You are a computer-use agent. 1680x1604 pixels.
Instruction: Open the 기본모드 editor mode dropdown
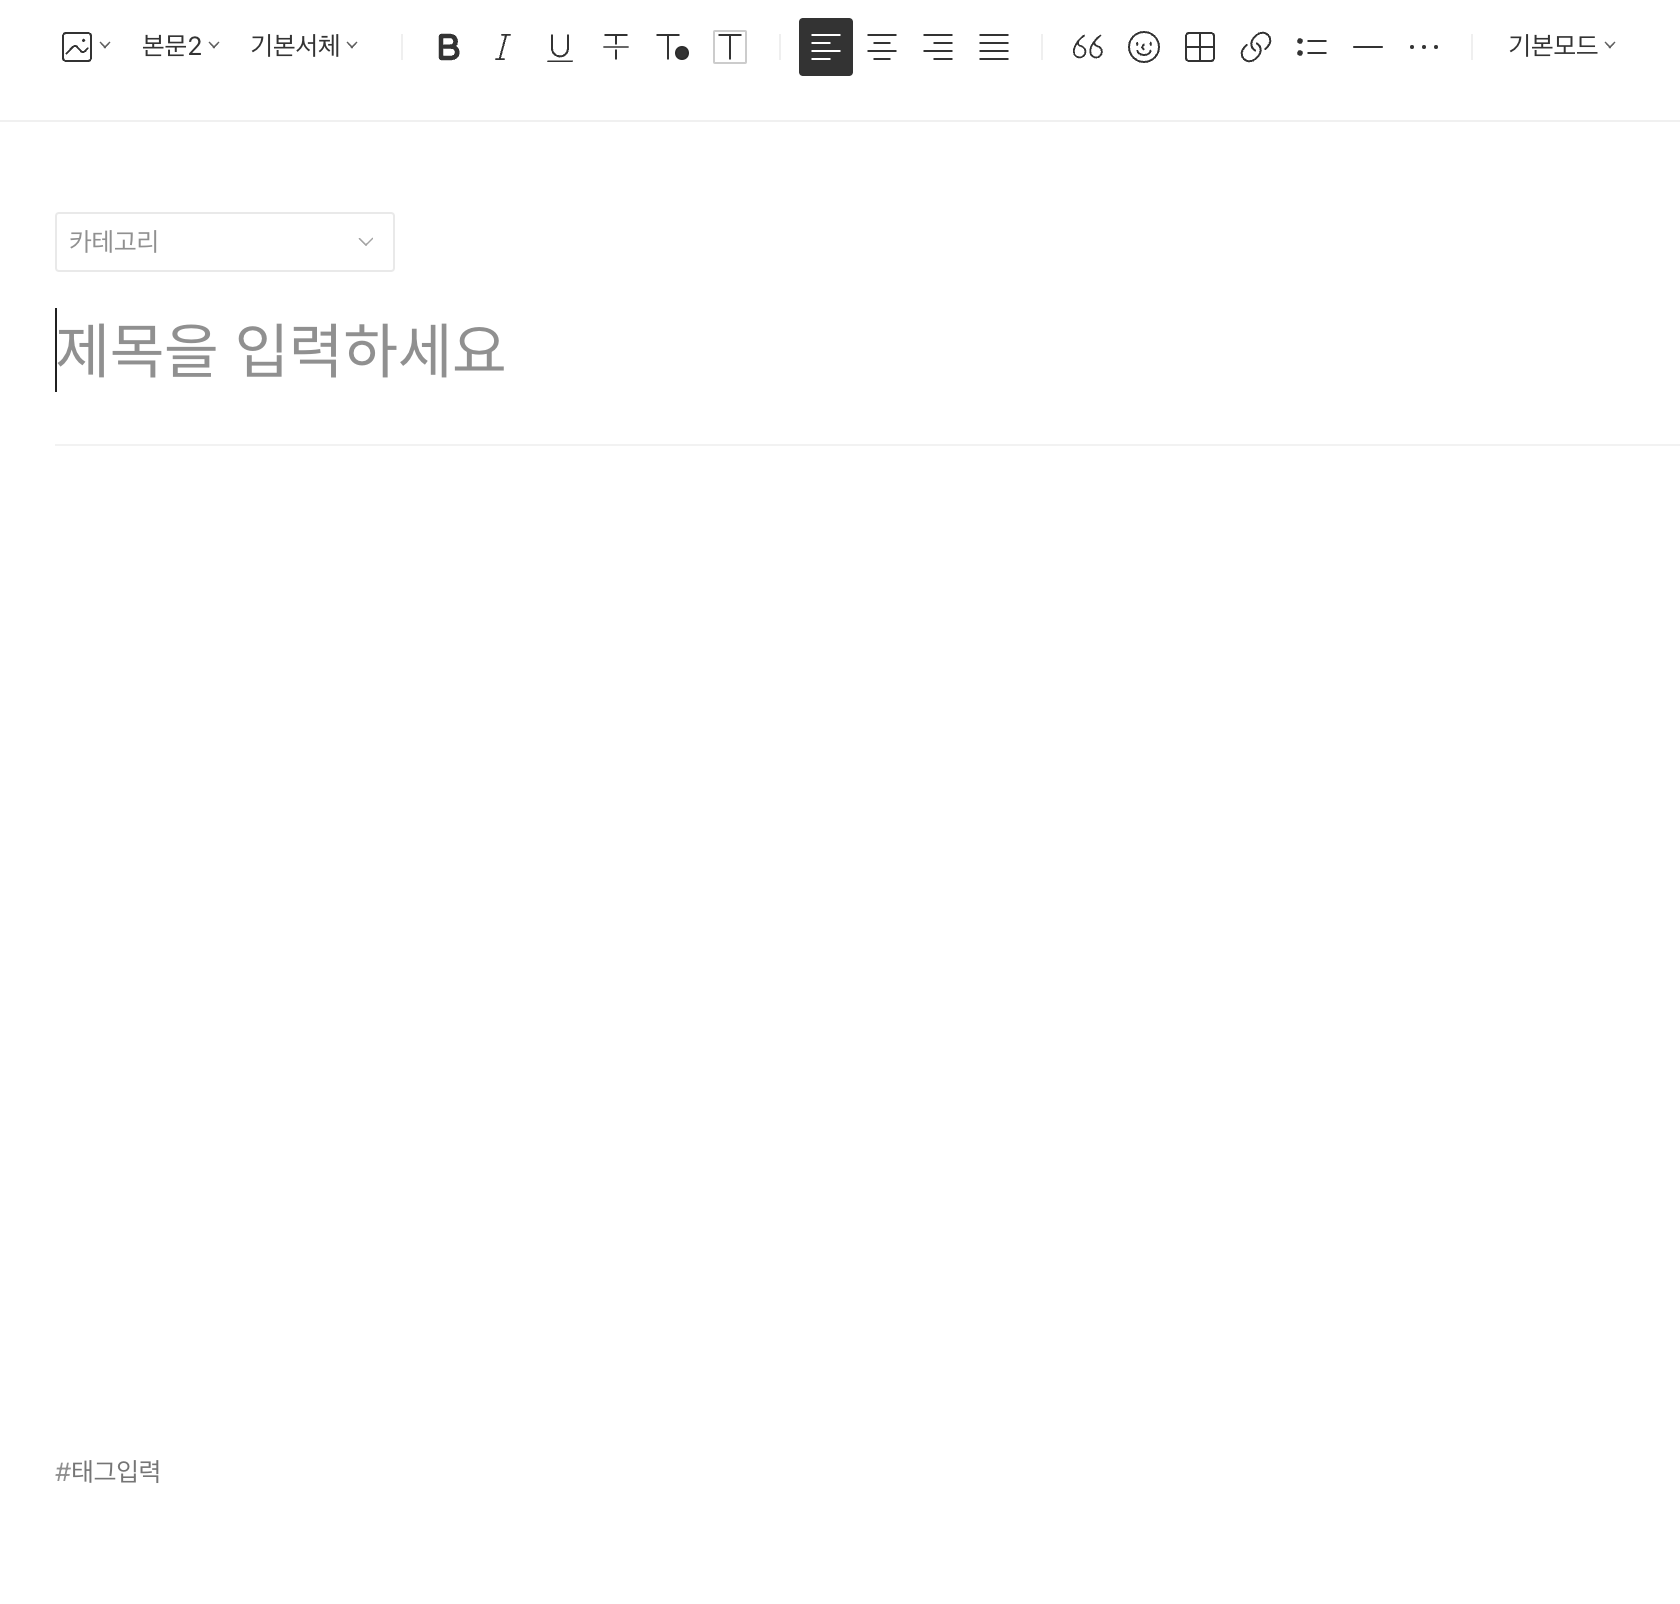(1562, 46)
